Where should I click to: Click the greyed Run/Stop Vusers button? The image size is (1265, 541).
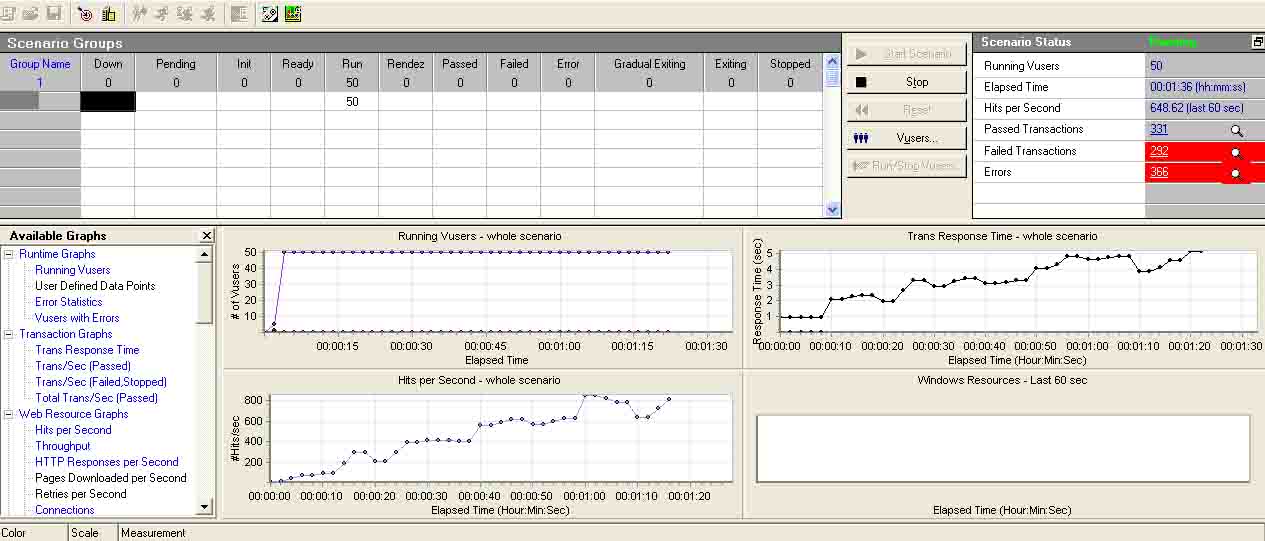[907, 166]
